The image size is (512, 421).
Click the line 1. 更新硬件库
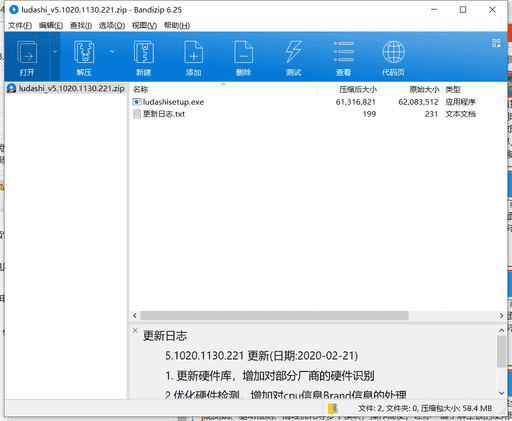tap(270, 376)
